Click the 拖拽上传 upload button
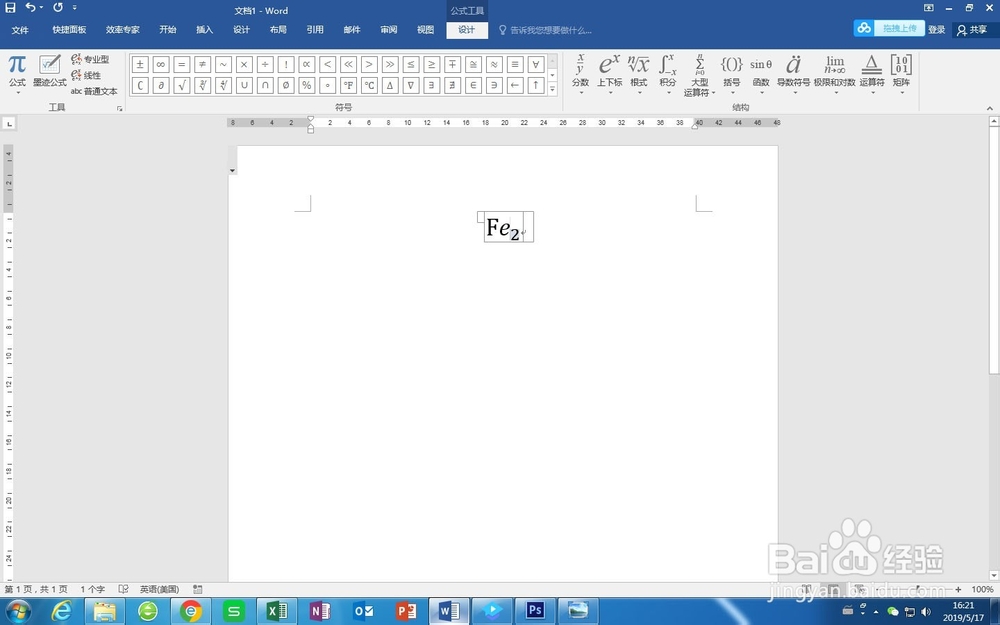 point(889,29)
